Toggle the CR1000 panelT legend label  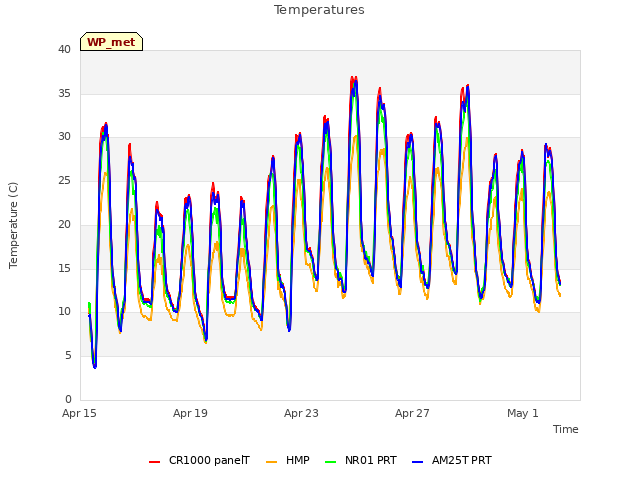point(209,460)
